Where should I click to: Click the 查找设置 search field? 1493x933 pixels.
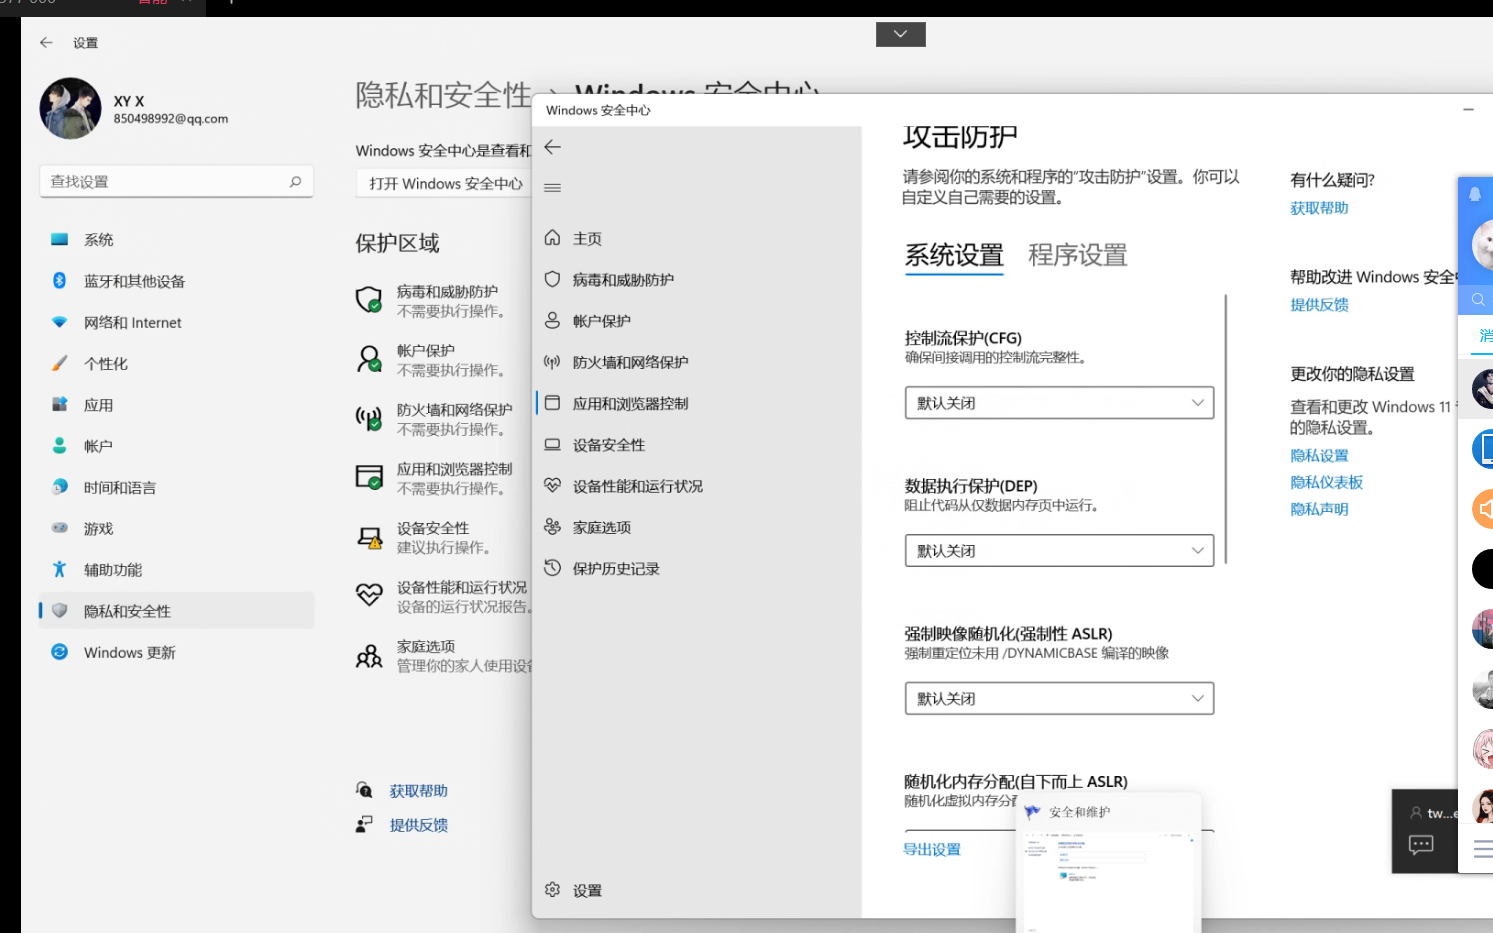(x=176, y=181)
